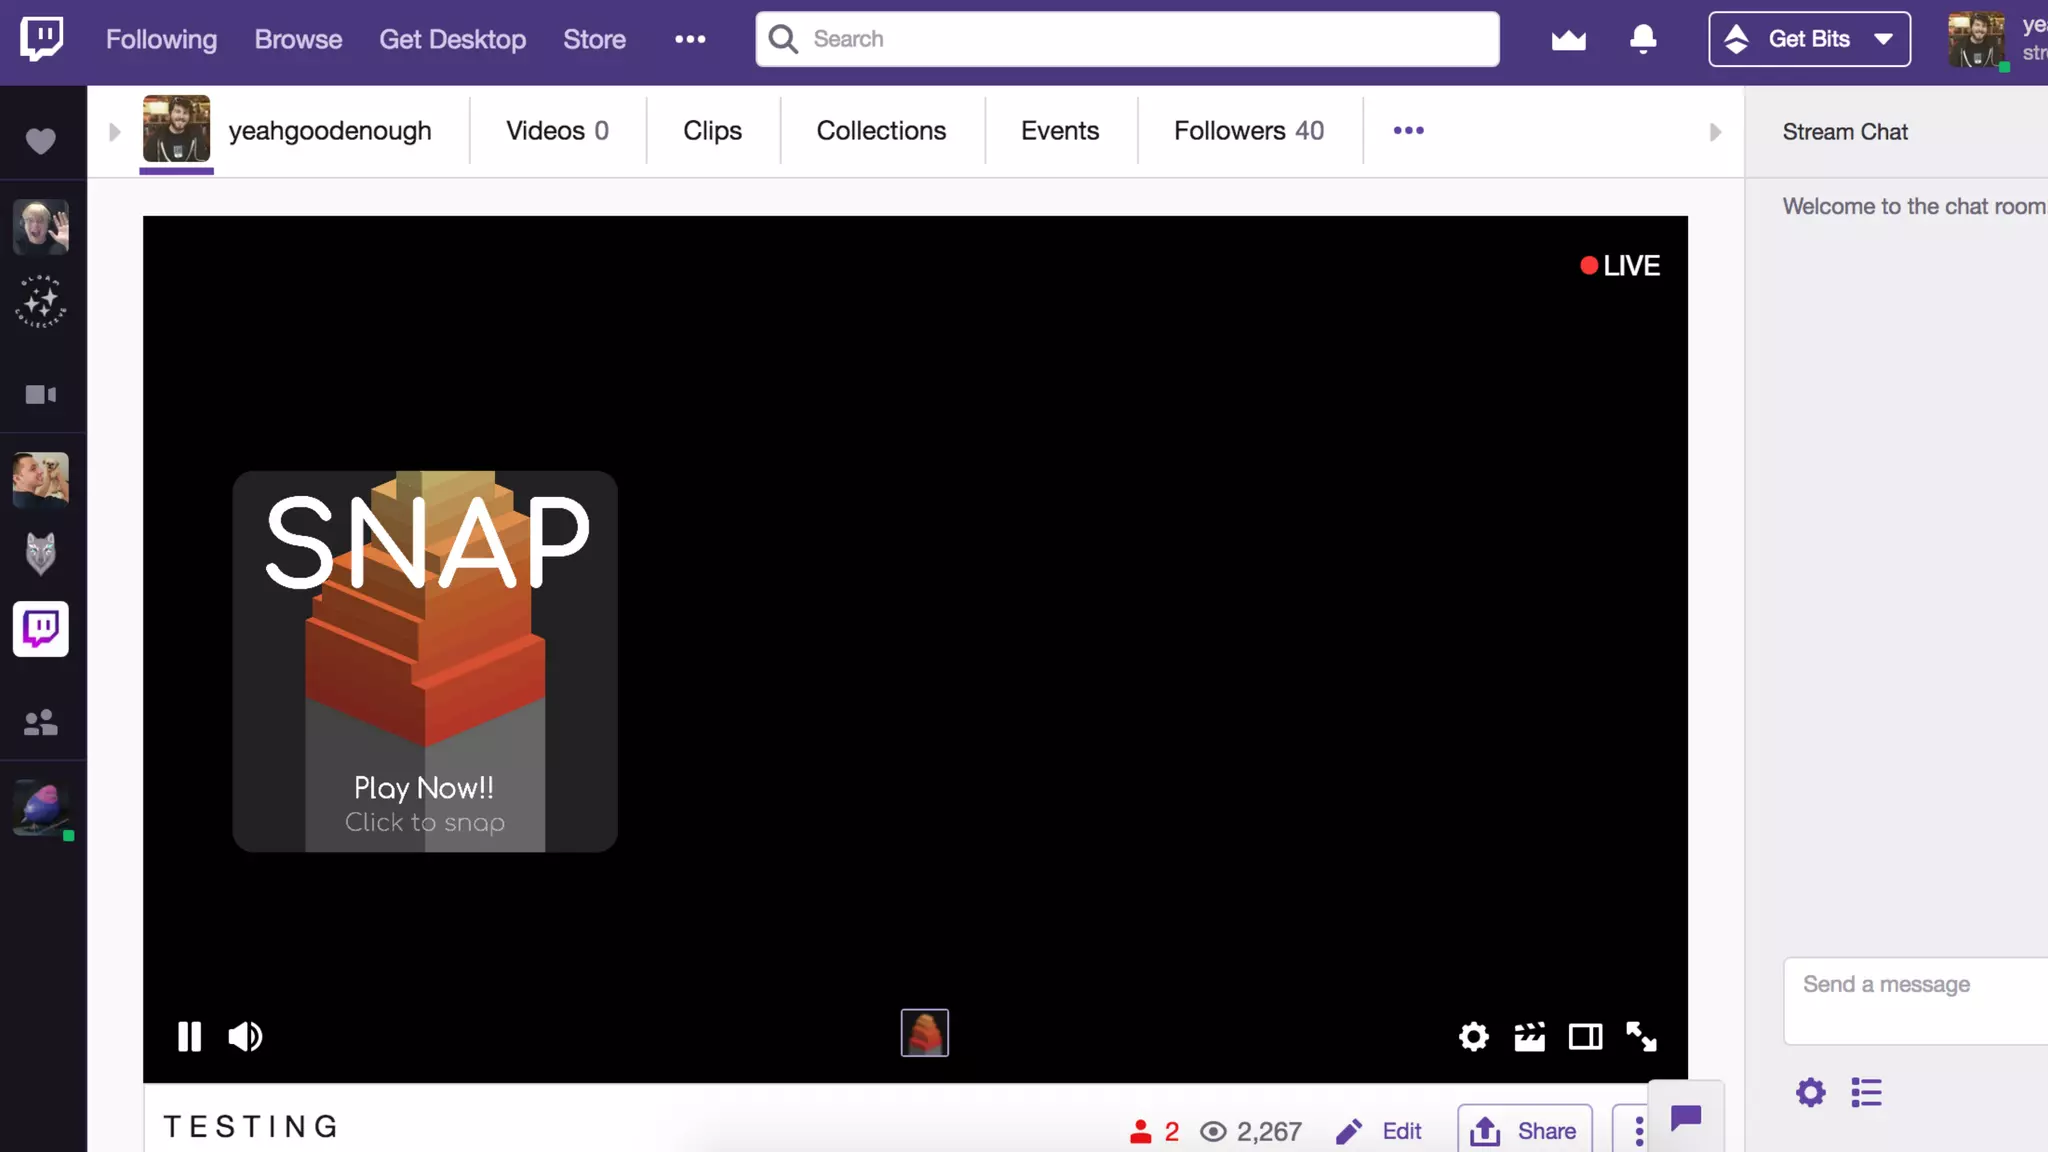The height and width of the screenshot is (1152, 2048).
Task: Expand the left sidebar arrow
Action: [114, 132]
